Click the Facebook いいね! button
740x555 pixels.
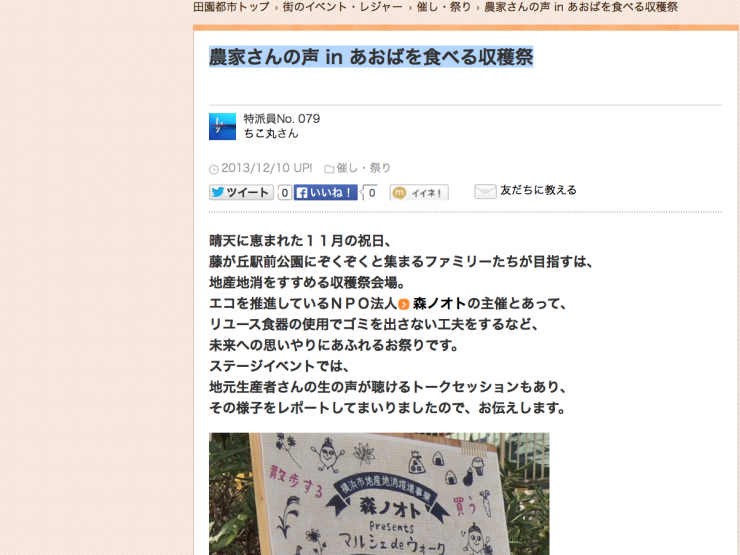click(x=326, y=193)
